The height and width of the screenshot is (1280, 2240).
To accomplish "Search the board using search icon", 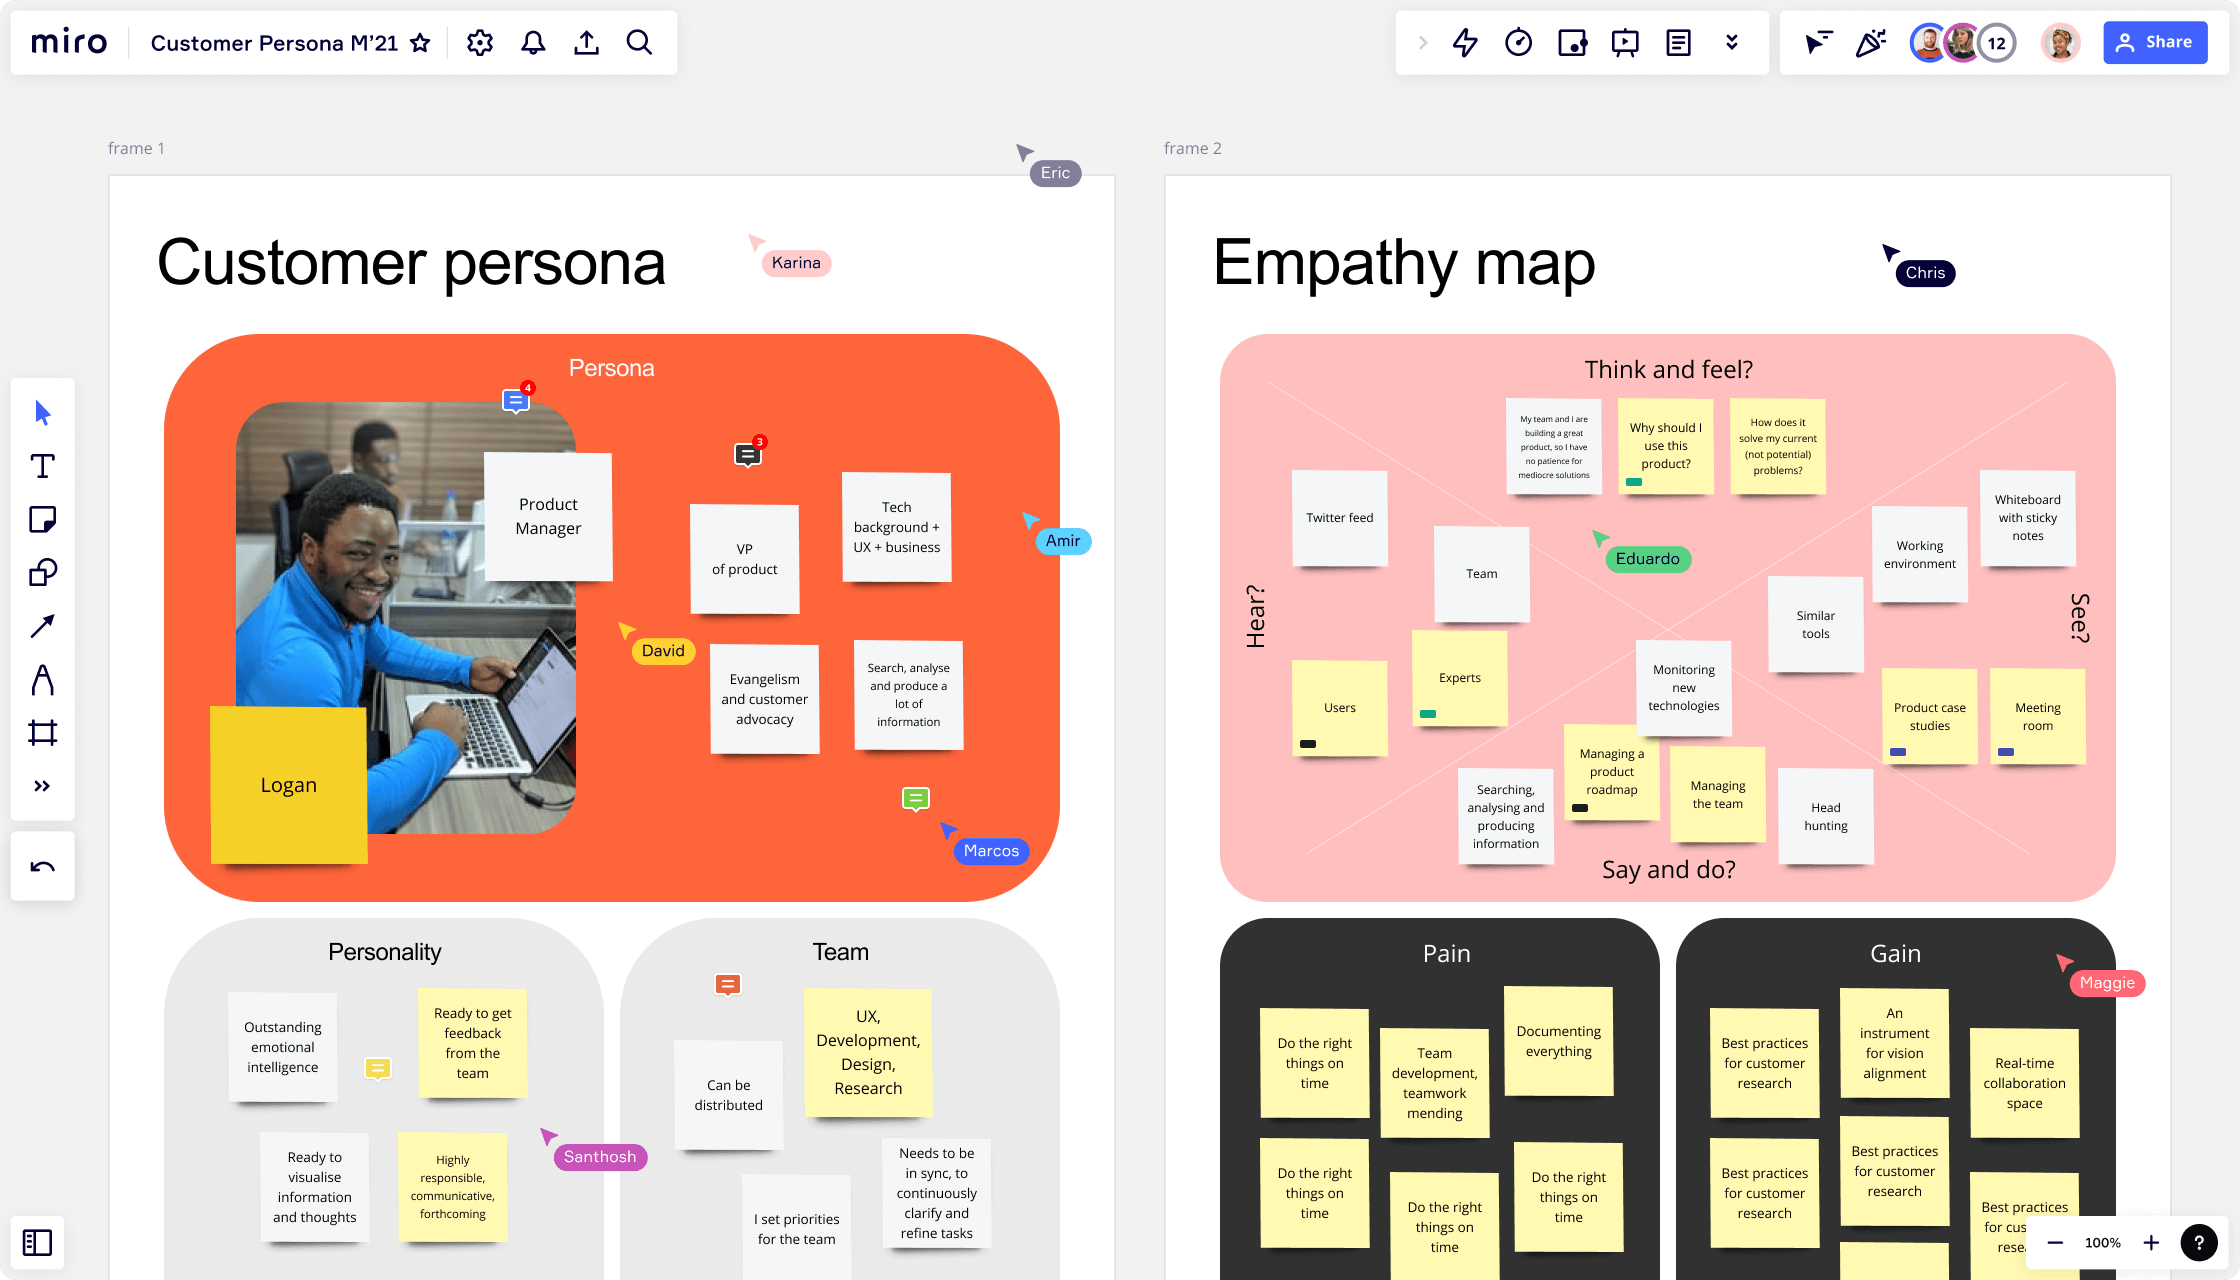I will tap(640, 42).
